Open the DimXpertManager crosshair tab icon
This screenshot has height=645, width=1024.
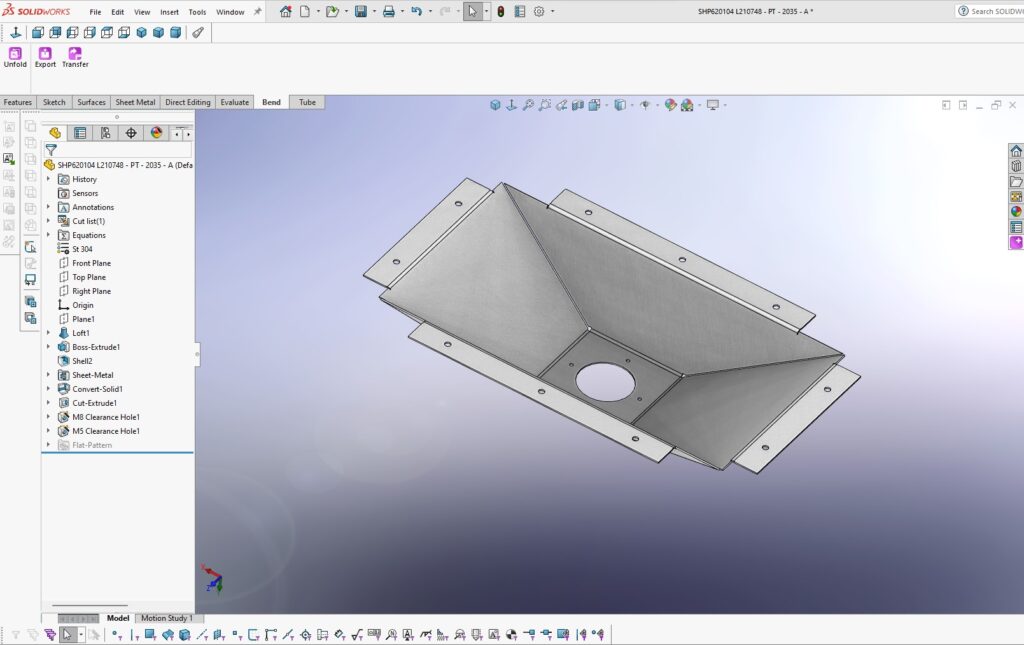click(x=131, y=133)
